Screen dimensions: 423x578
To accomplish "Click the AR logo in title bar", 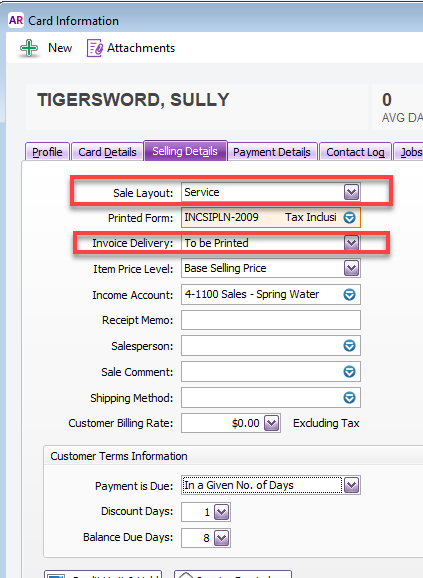I will 16,20.
